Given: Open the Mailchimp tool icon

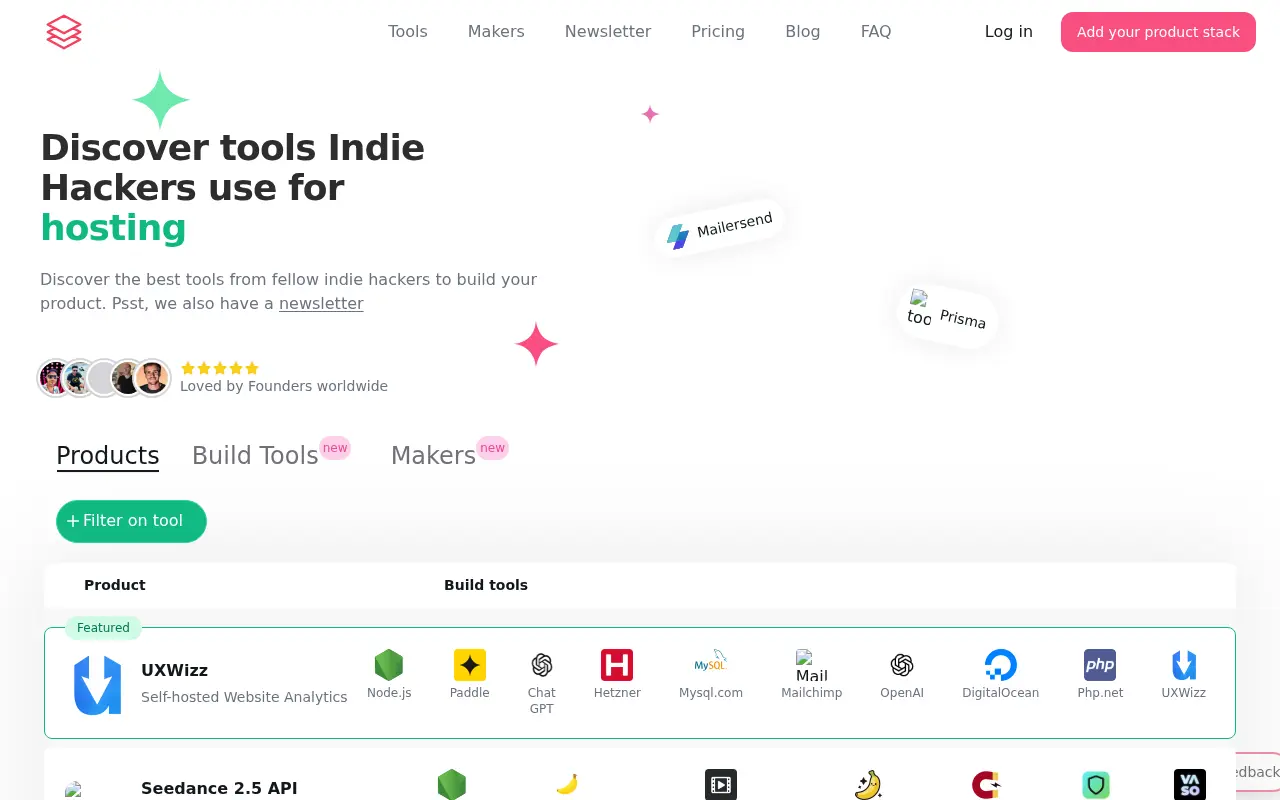Looking at the screenshot, I should point(812,665).
